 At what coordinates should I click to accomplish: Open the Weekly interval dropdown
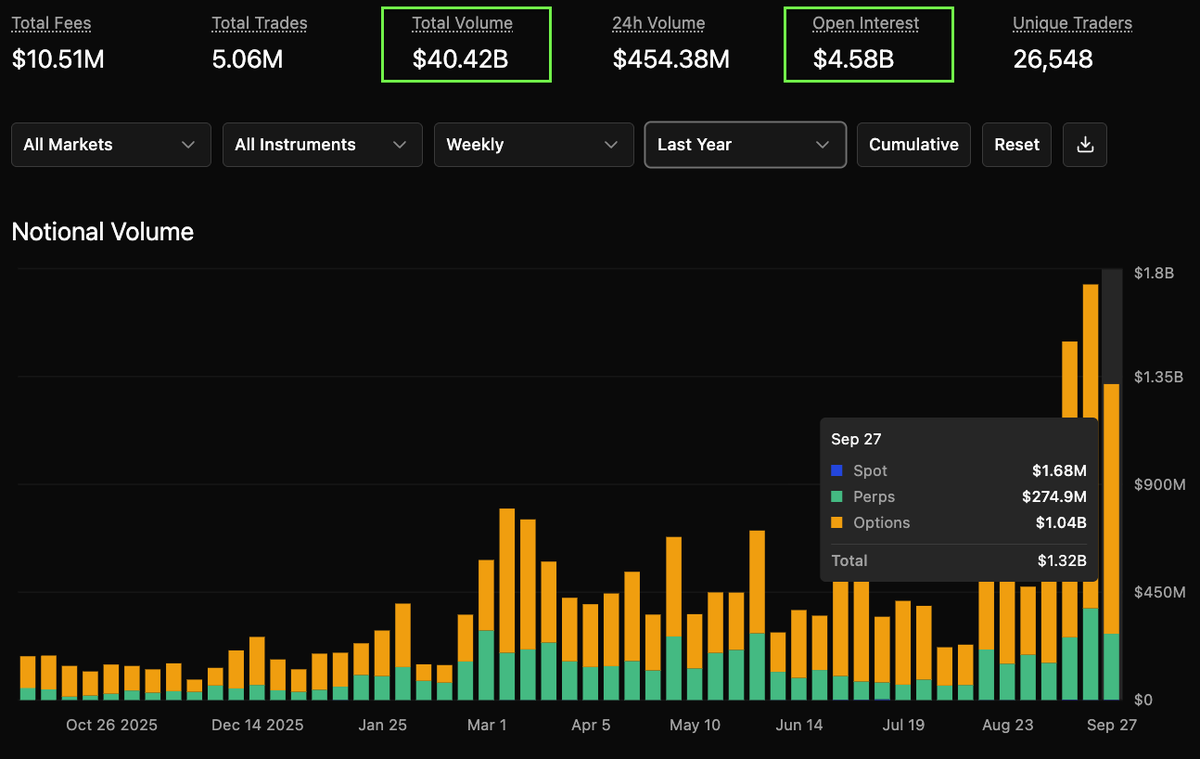click(534, 144)
